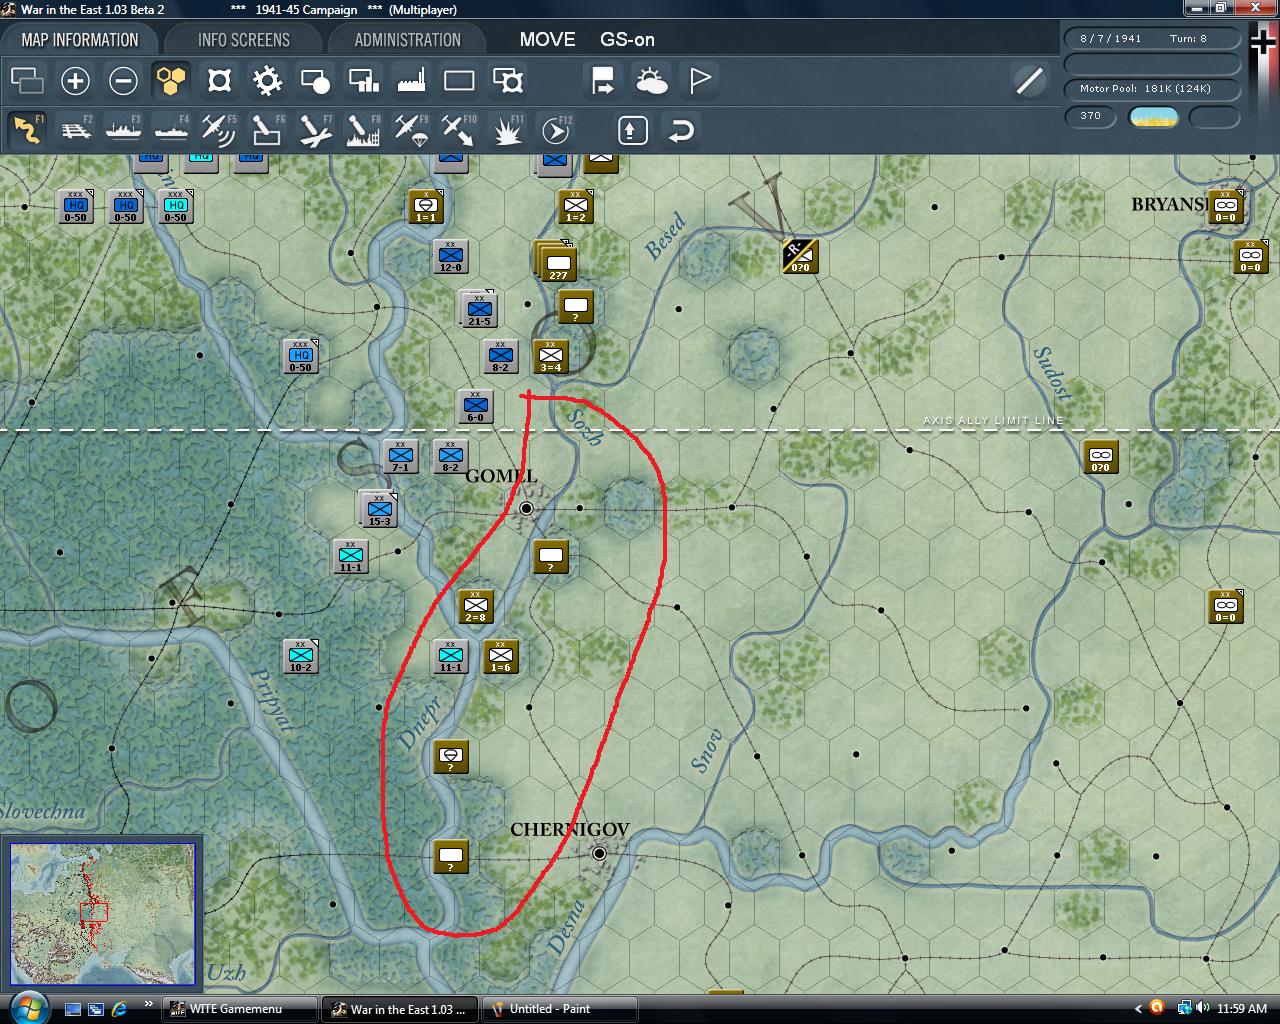
Task: Zoom out the map with minus icon
Action: click(123, 81)
